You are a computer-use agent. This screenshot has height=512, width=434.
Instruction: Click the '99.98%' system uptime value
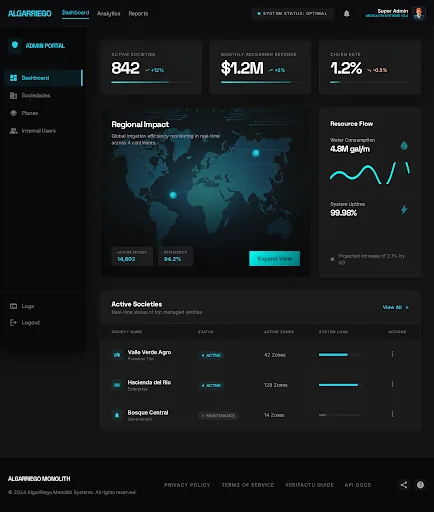(x=343, y=213)
